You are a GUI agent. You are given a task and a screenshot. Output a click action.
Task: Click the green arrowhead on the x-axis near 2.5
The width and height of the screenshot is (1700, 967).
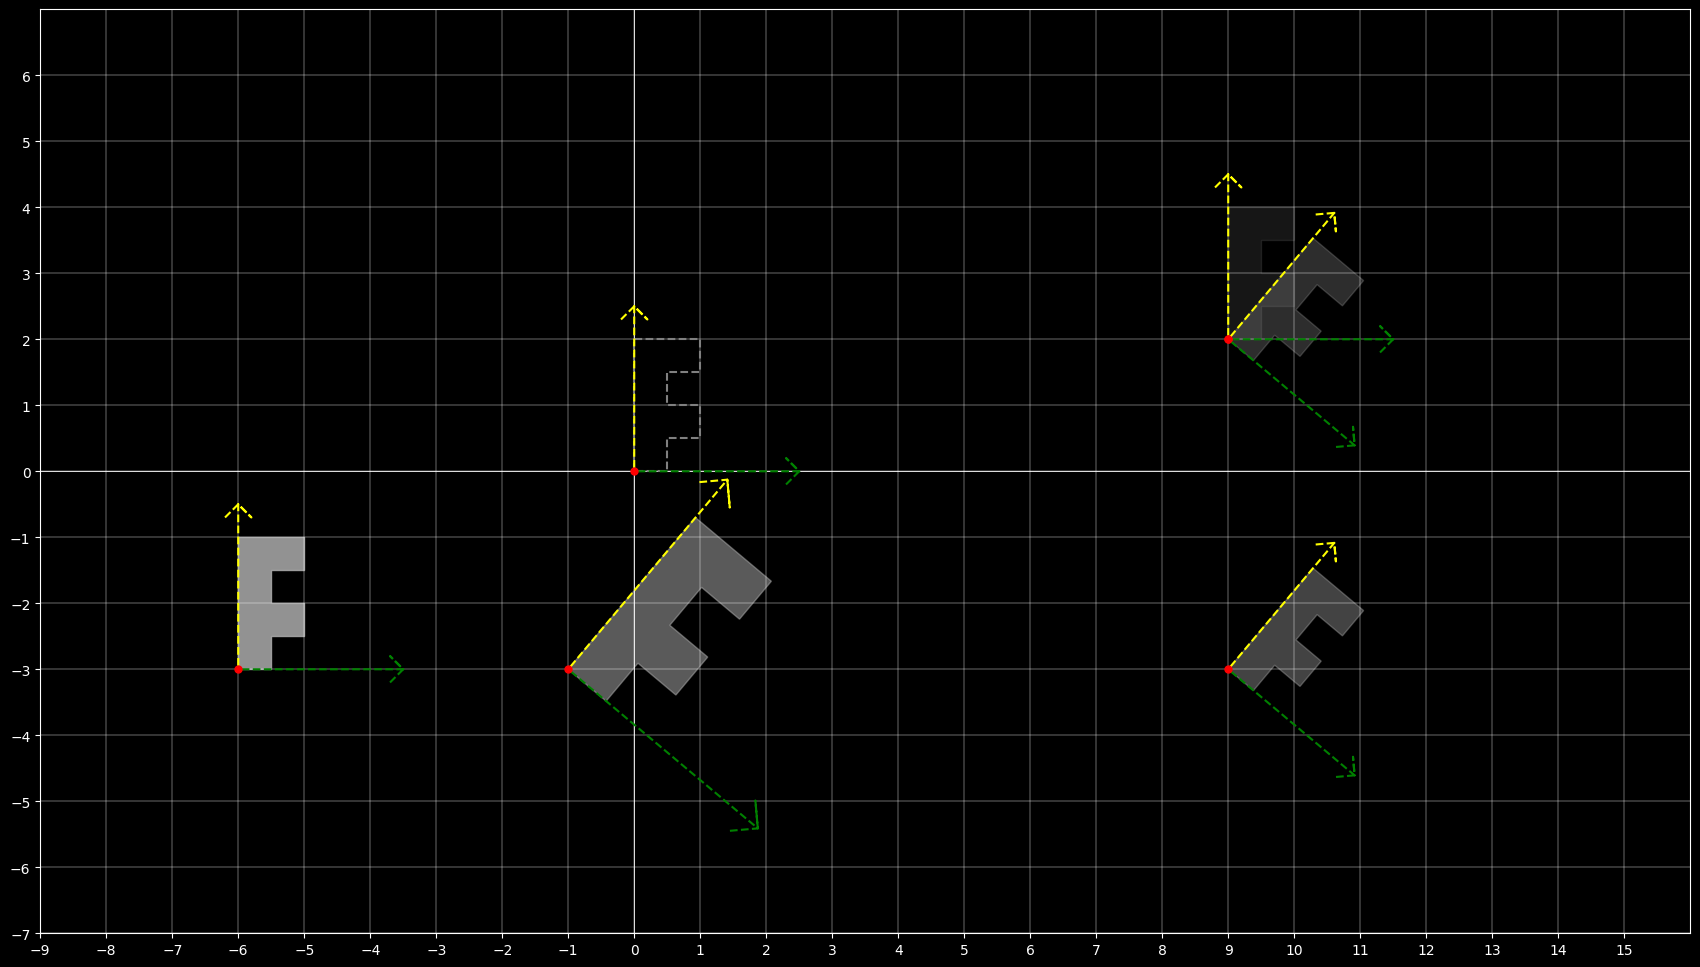pos(792,471)
